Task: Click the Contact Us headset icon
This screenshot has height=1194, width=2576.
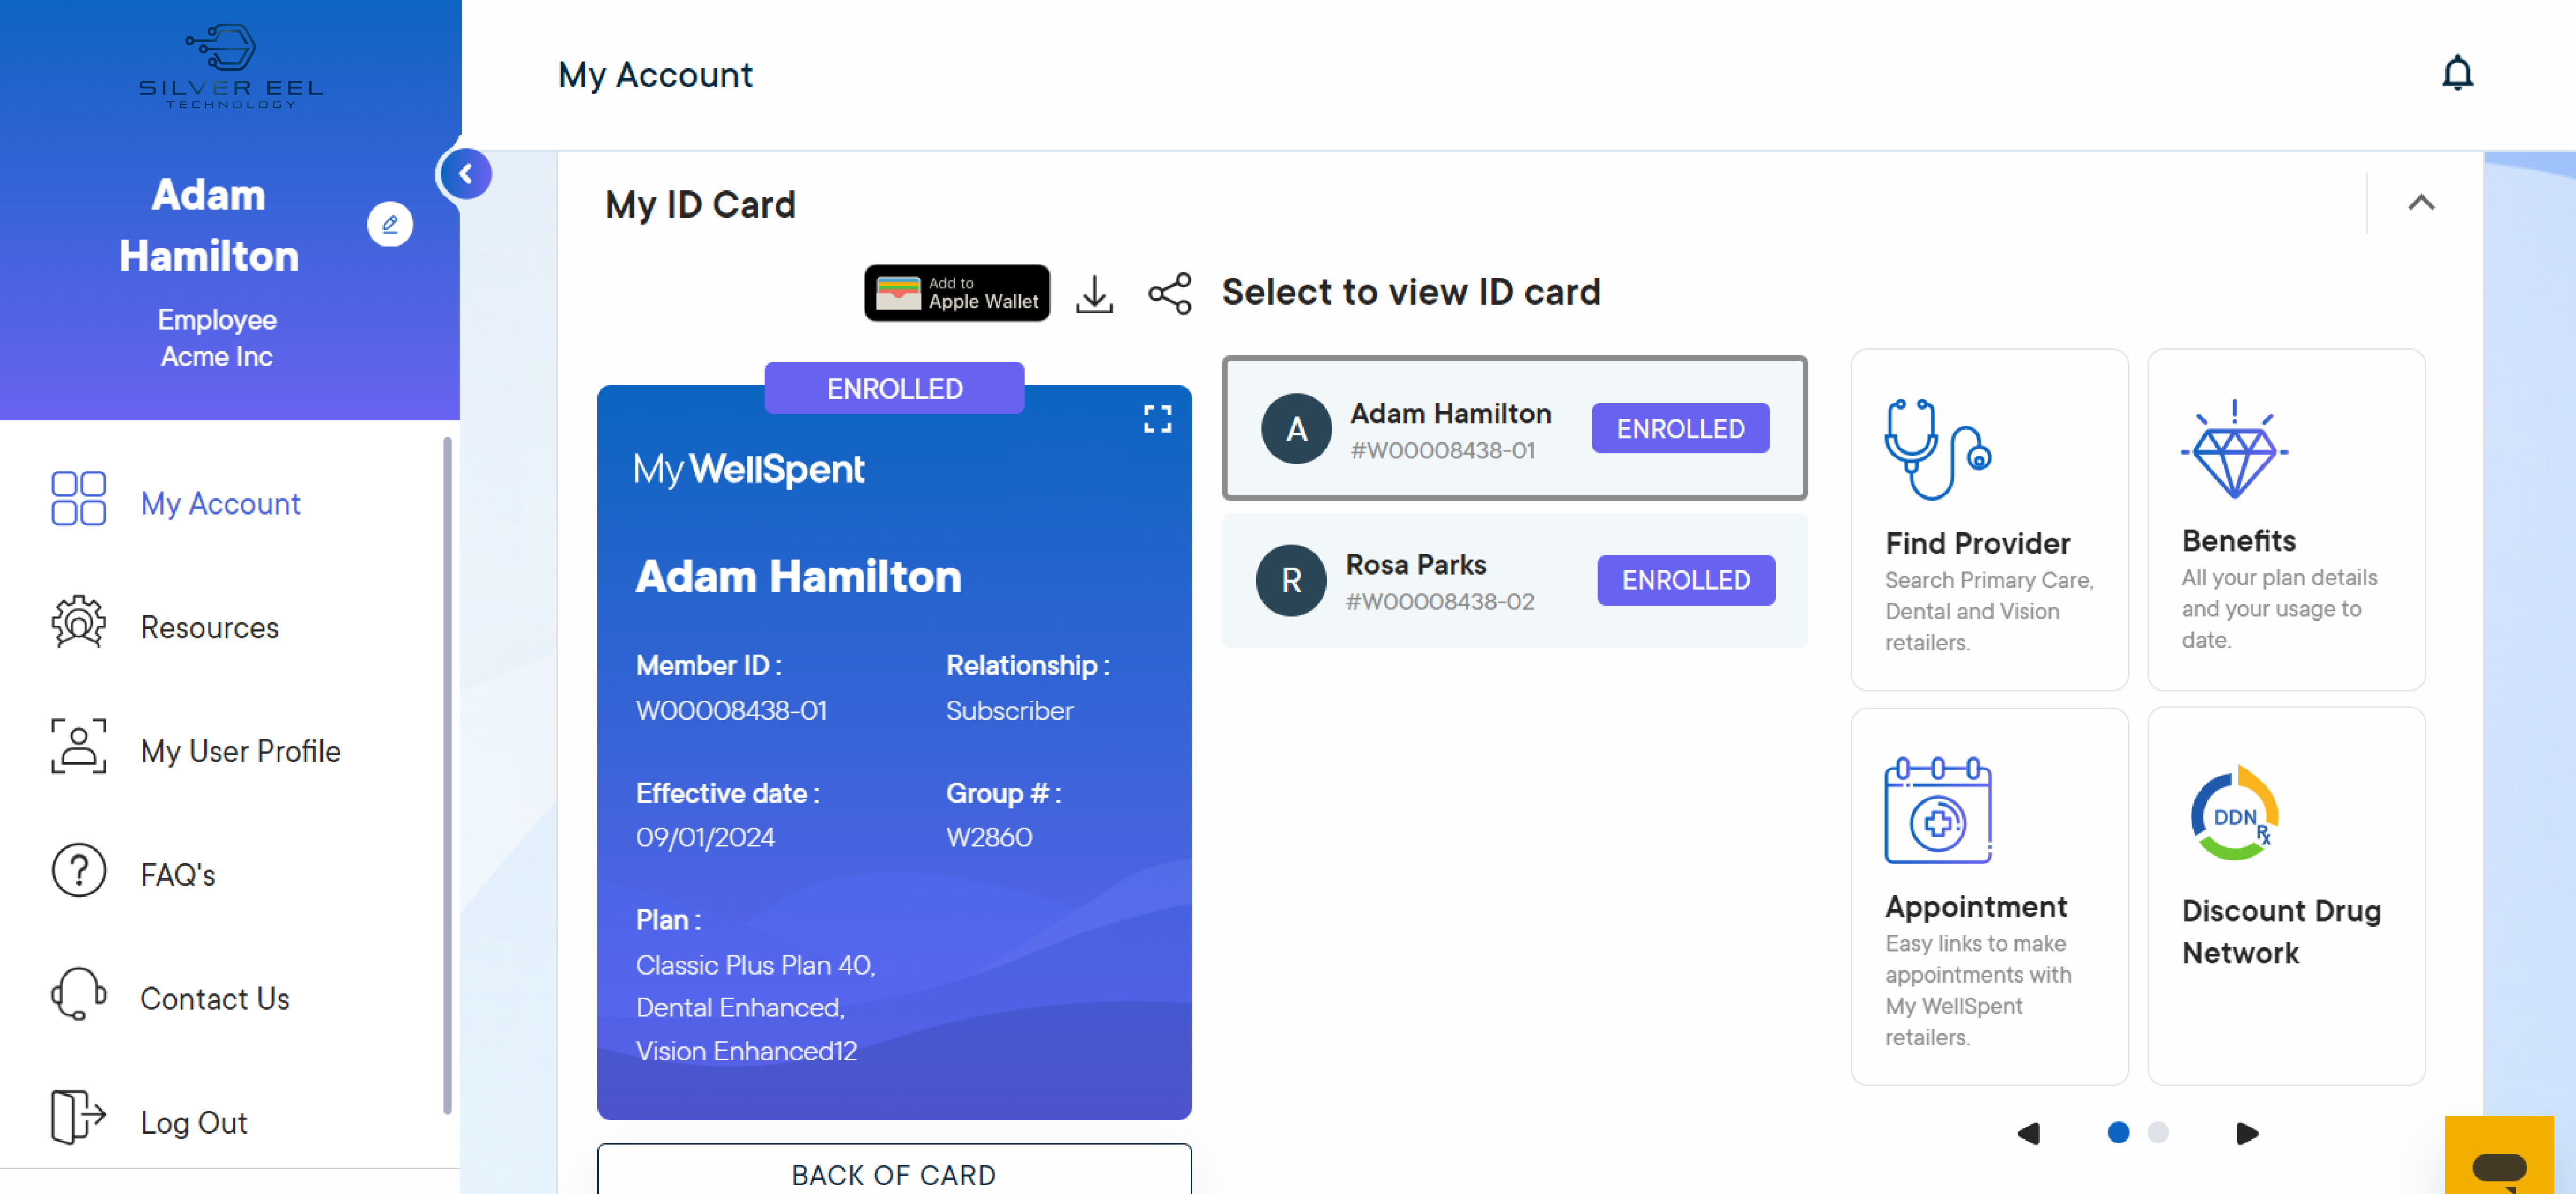Action: [78, 993]
